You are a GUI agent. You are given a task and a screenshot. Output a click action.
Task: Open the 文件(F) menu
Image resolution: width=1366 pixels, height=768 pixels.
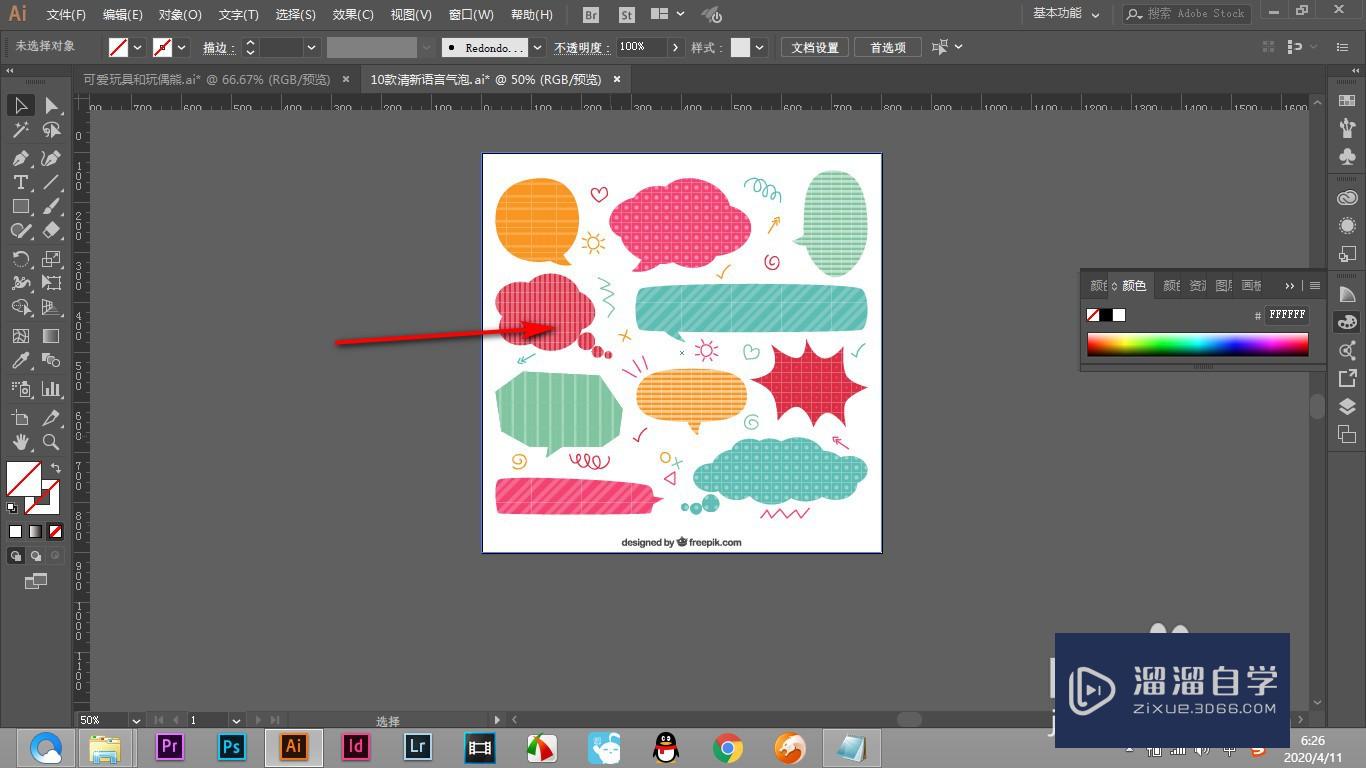point(66,15)
